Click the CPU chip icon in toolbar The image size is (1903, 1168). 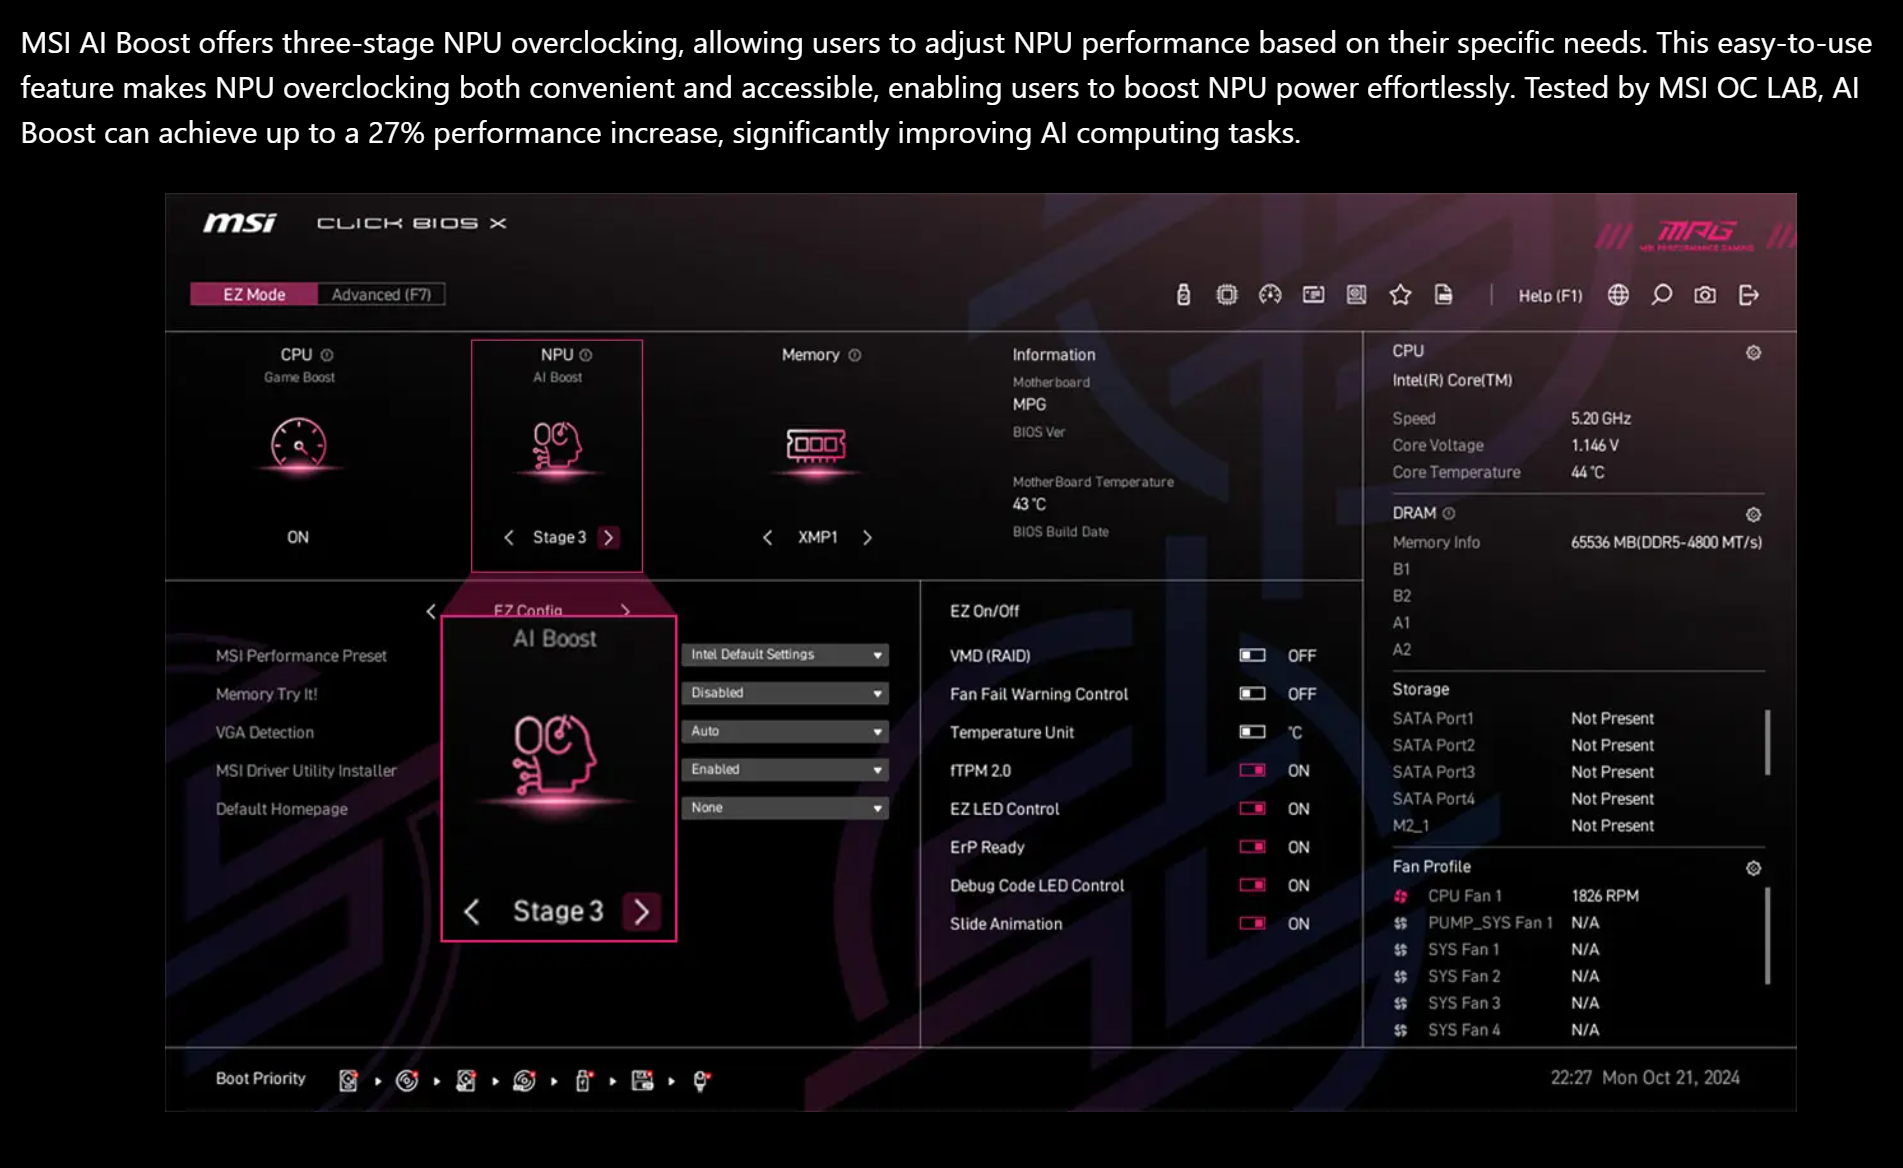click(1227, 295)
